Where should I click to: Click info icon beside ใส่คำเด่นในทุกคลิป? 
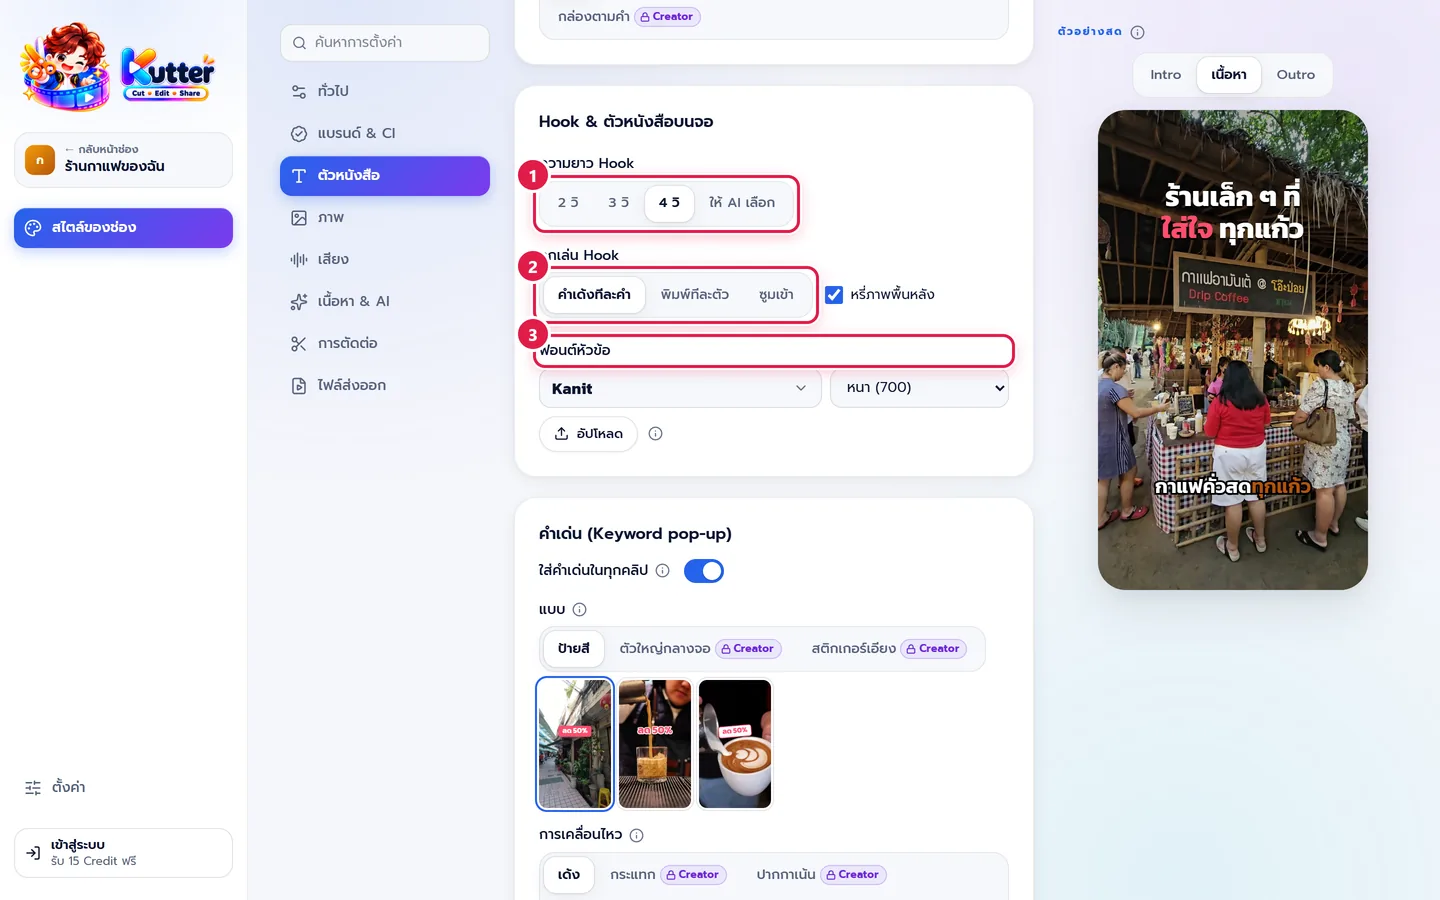click(662, 570)
